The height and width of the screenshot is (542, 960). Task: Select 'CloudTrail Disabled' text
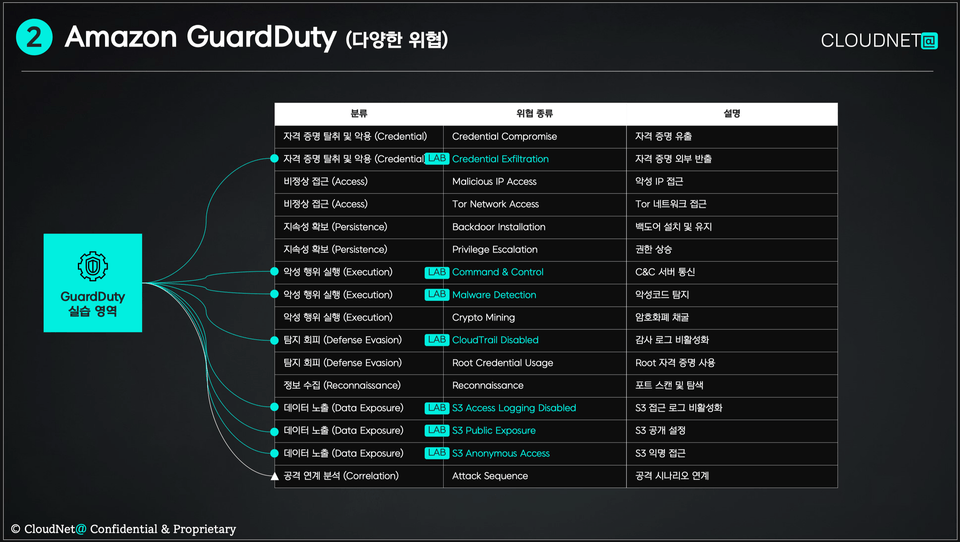[x=495, y=340]
